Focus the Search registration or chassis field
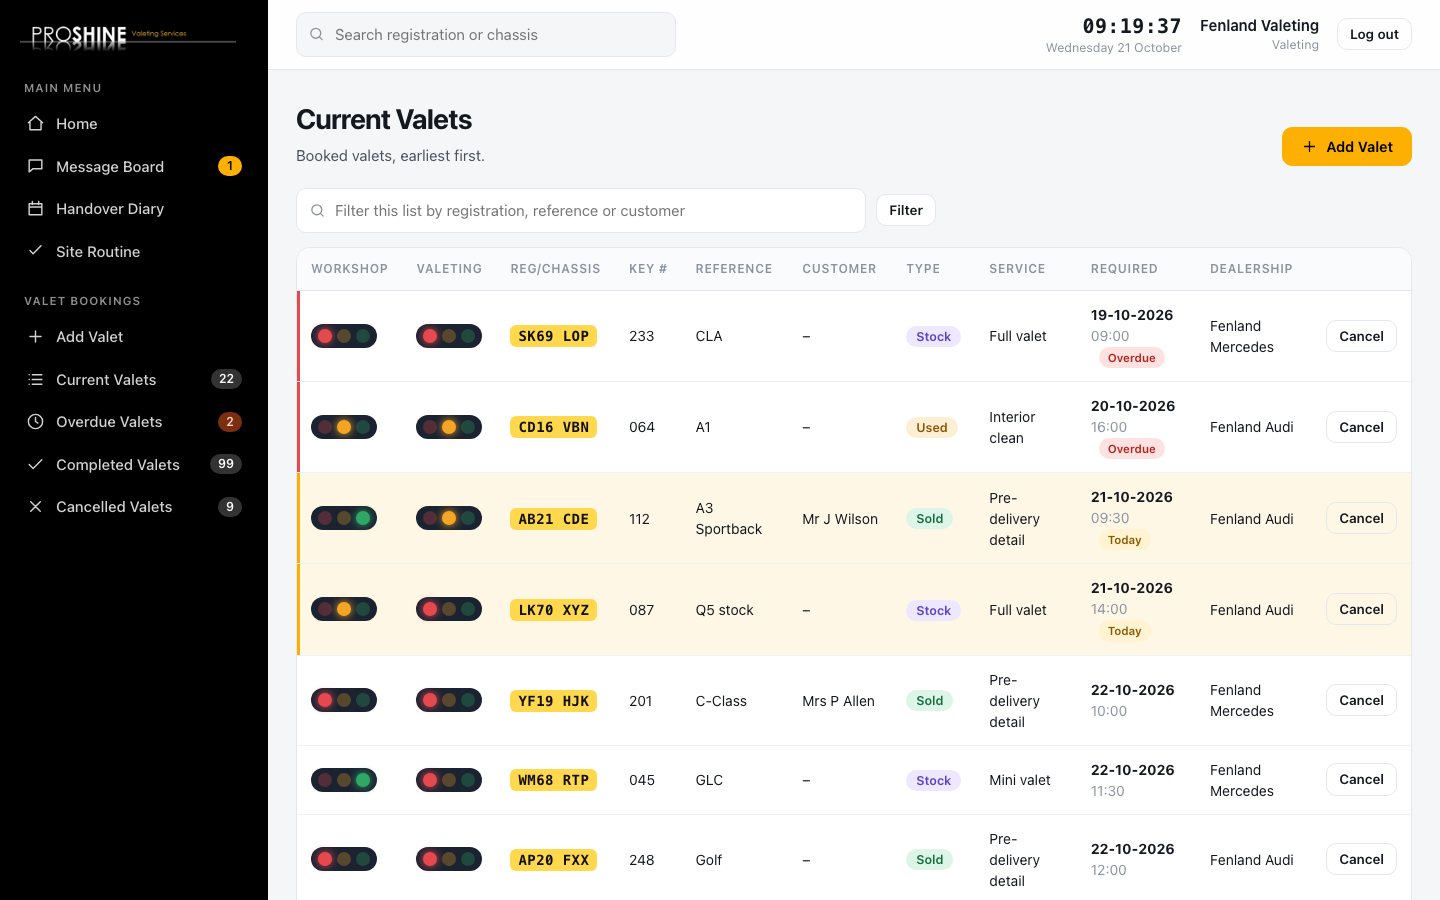The image size is (1440, 900). [x=486, y=34]
